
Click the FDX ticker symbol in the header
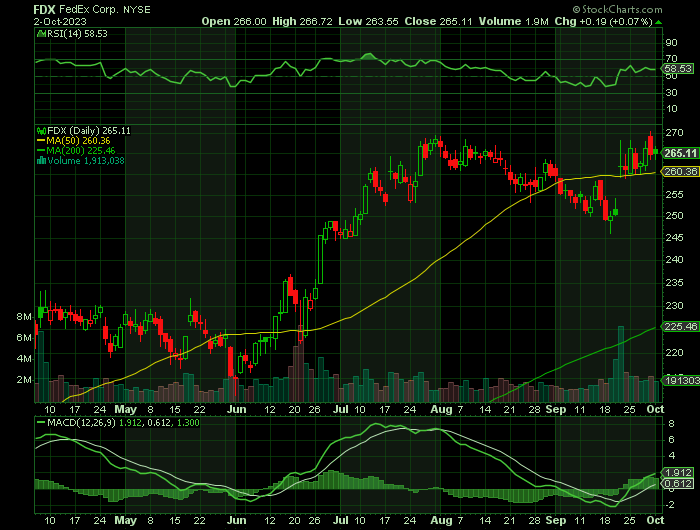pos(45,9)
